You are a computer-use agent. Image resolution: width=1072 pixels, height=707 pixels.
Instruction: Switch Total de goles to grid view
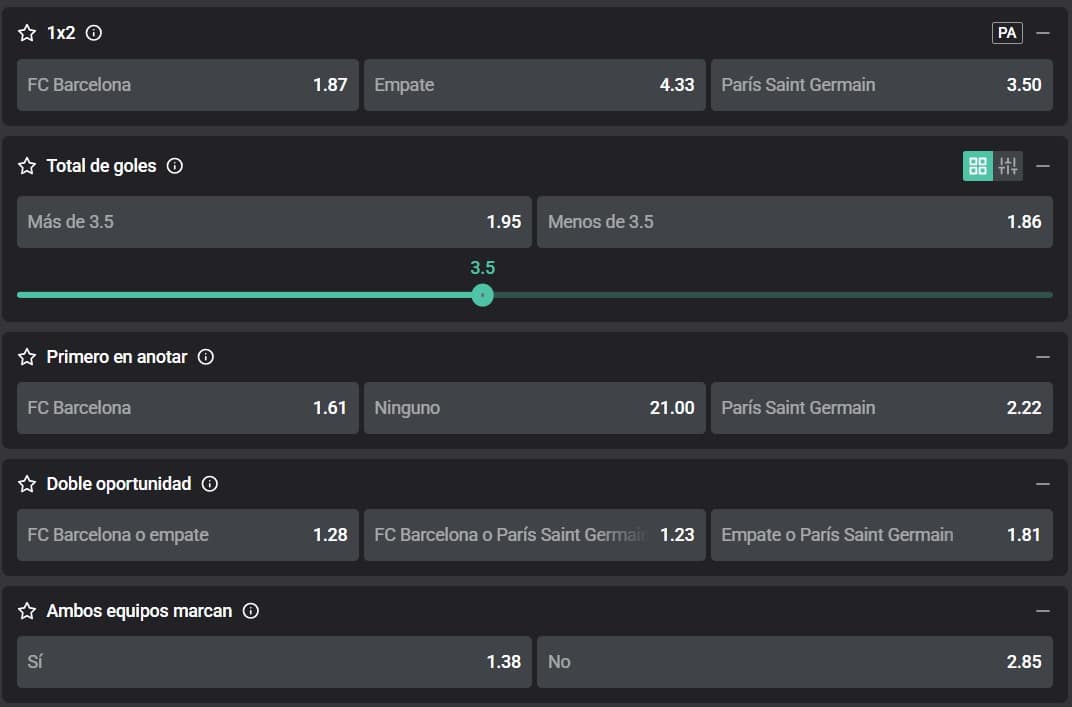pos(978,166)
